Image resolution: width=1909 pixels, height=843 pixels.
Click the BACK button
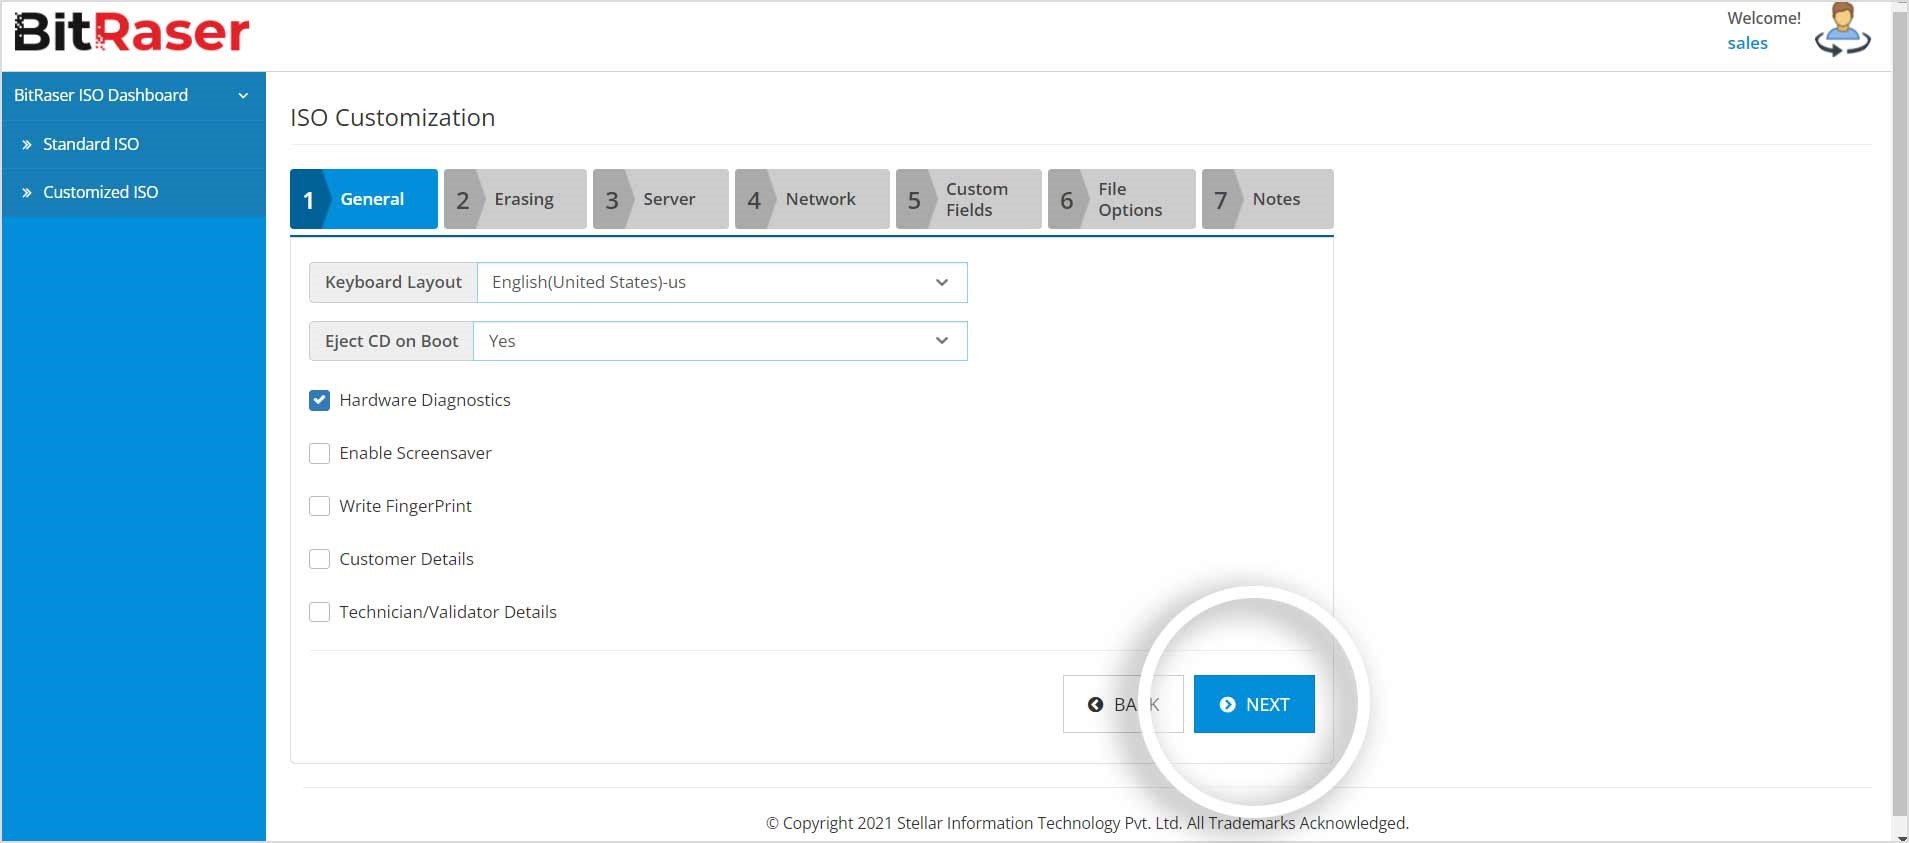pyautogui.click(x=1123, y=704)
